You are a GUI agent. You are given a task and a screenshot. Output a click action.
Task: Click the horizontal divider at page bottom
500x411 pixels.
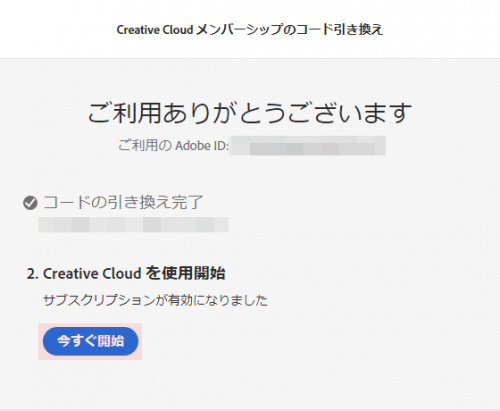250,410
